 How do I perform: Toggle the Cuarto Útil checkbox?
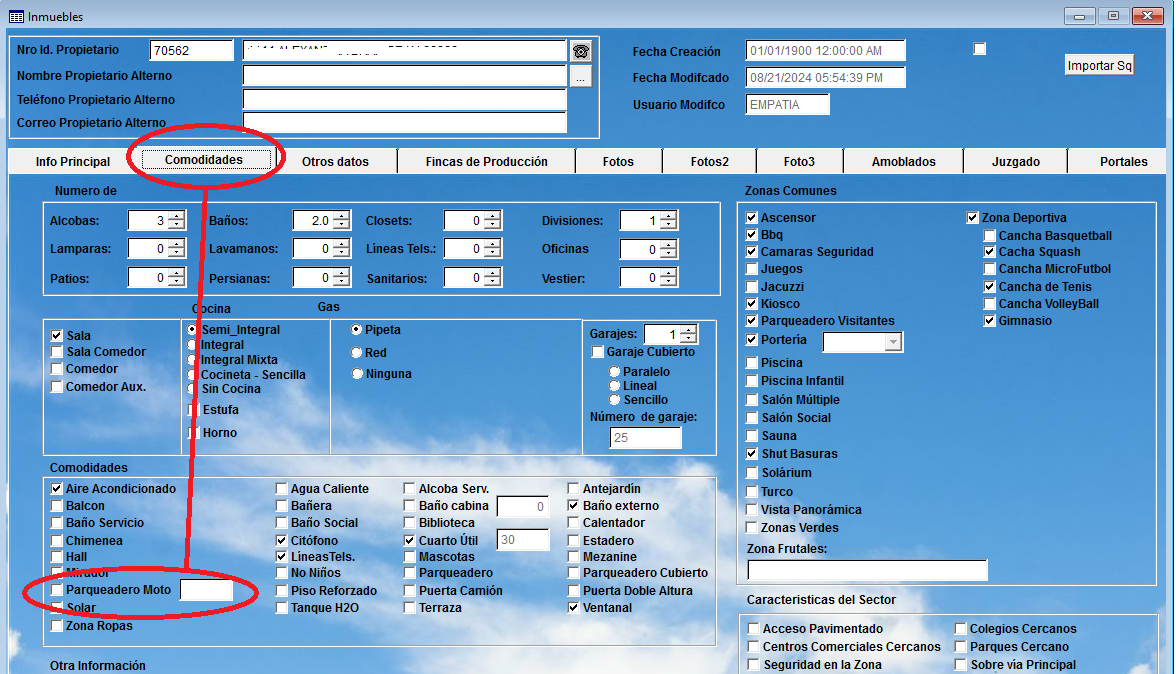click(x=409, y=540)
